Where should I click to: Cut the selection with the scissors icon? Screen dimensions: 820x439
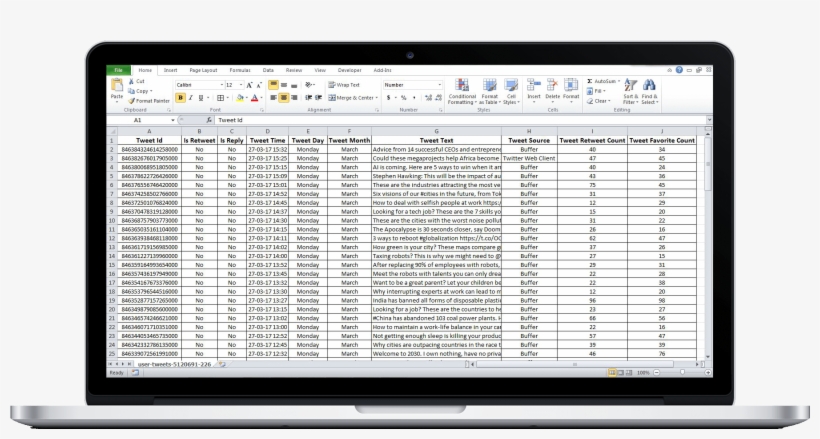pos(131,82)
